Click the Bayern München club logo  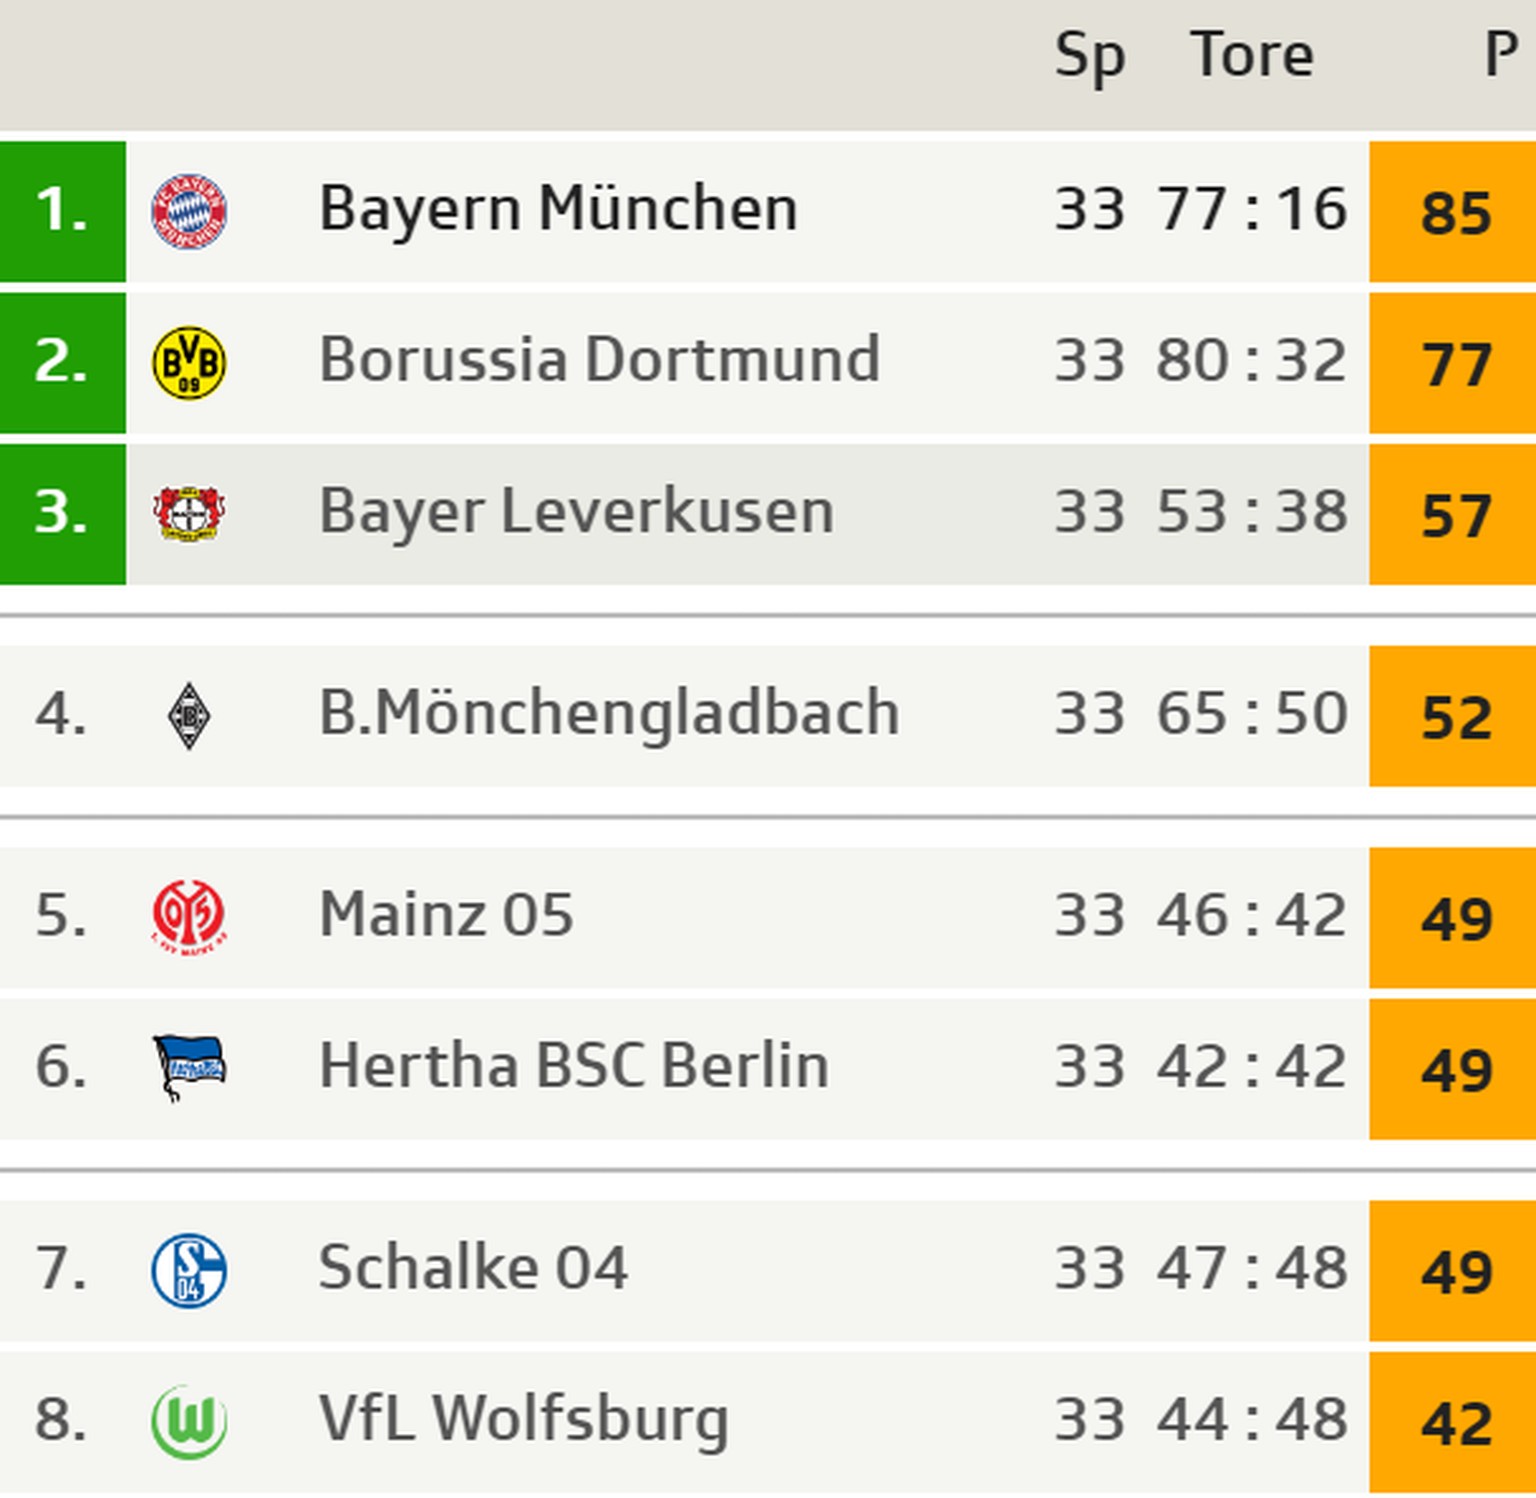pos(189,211)
